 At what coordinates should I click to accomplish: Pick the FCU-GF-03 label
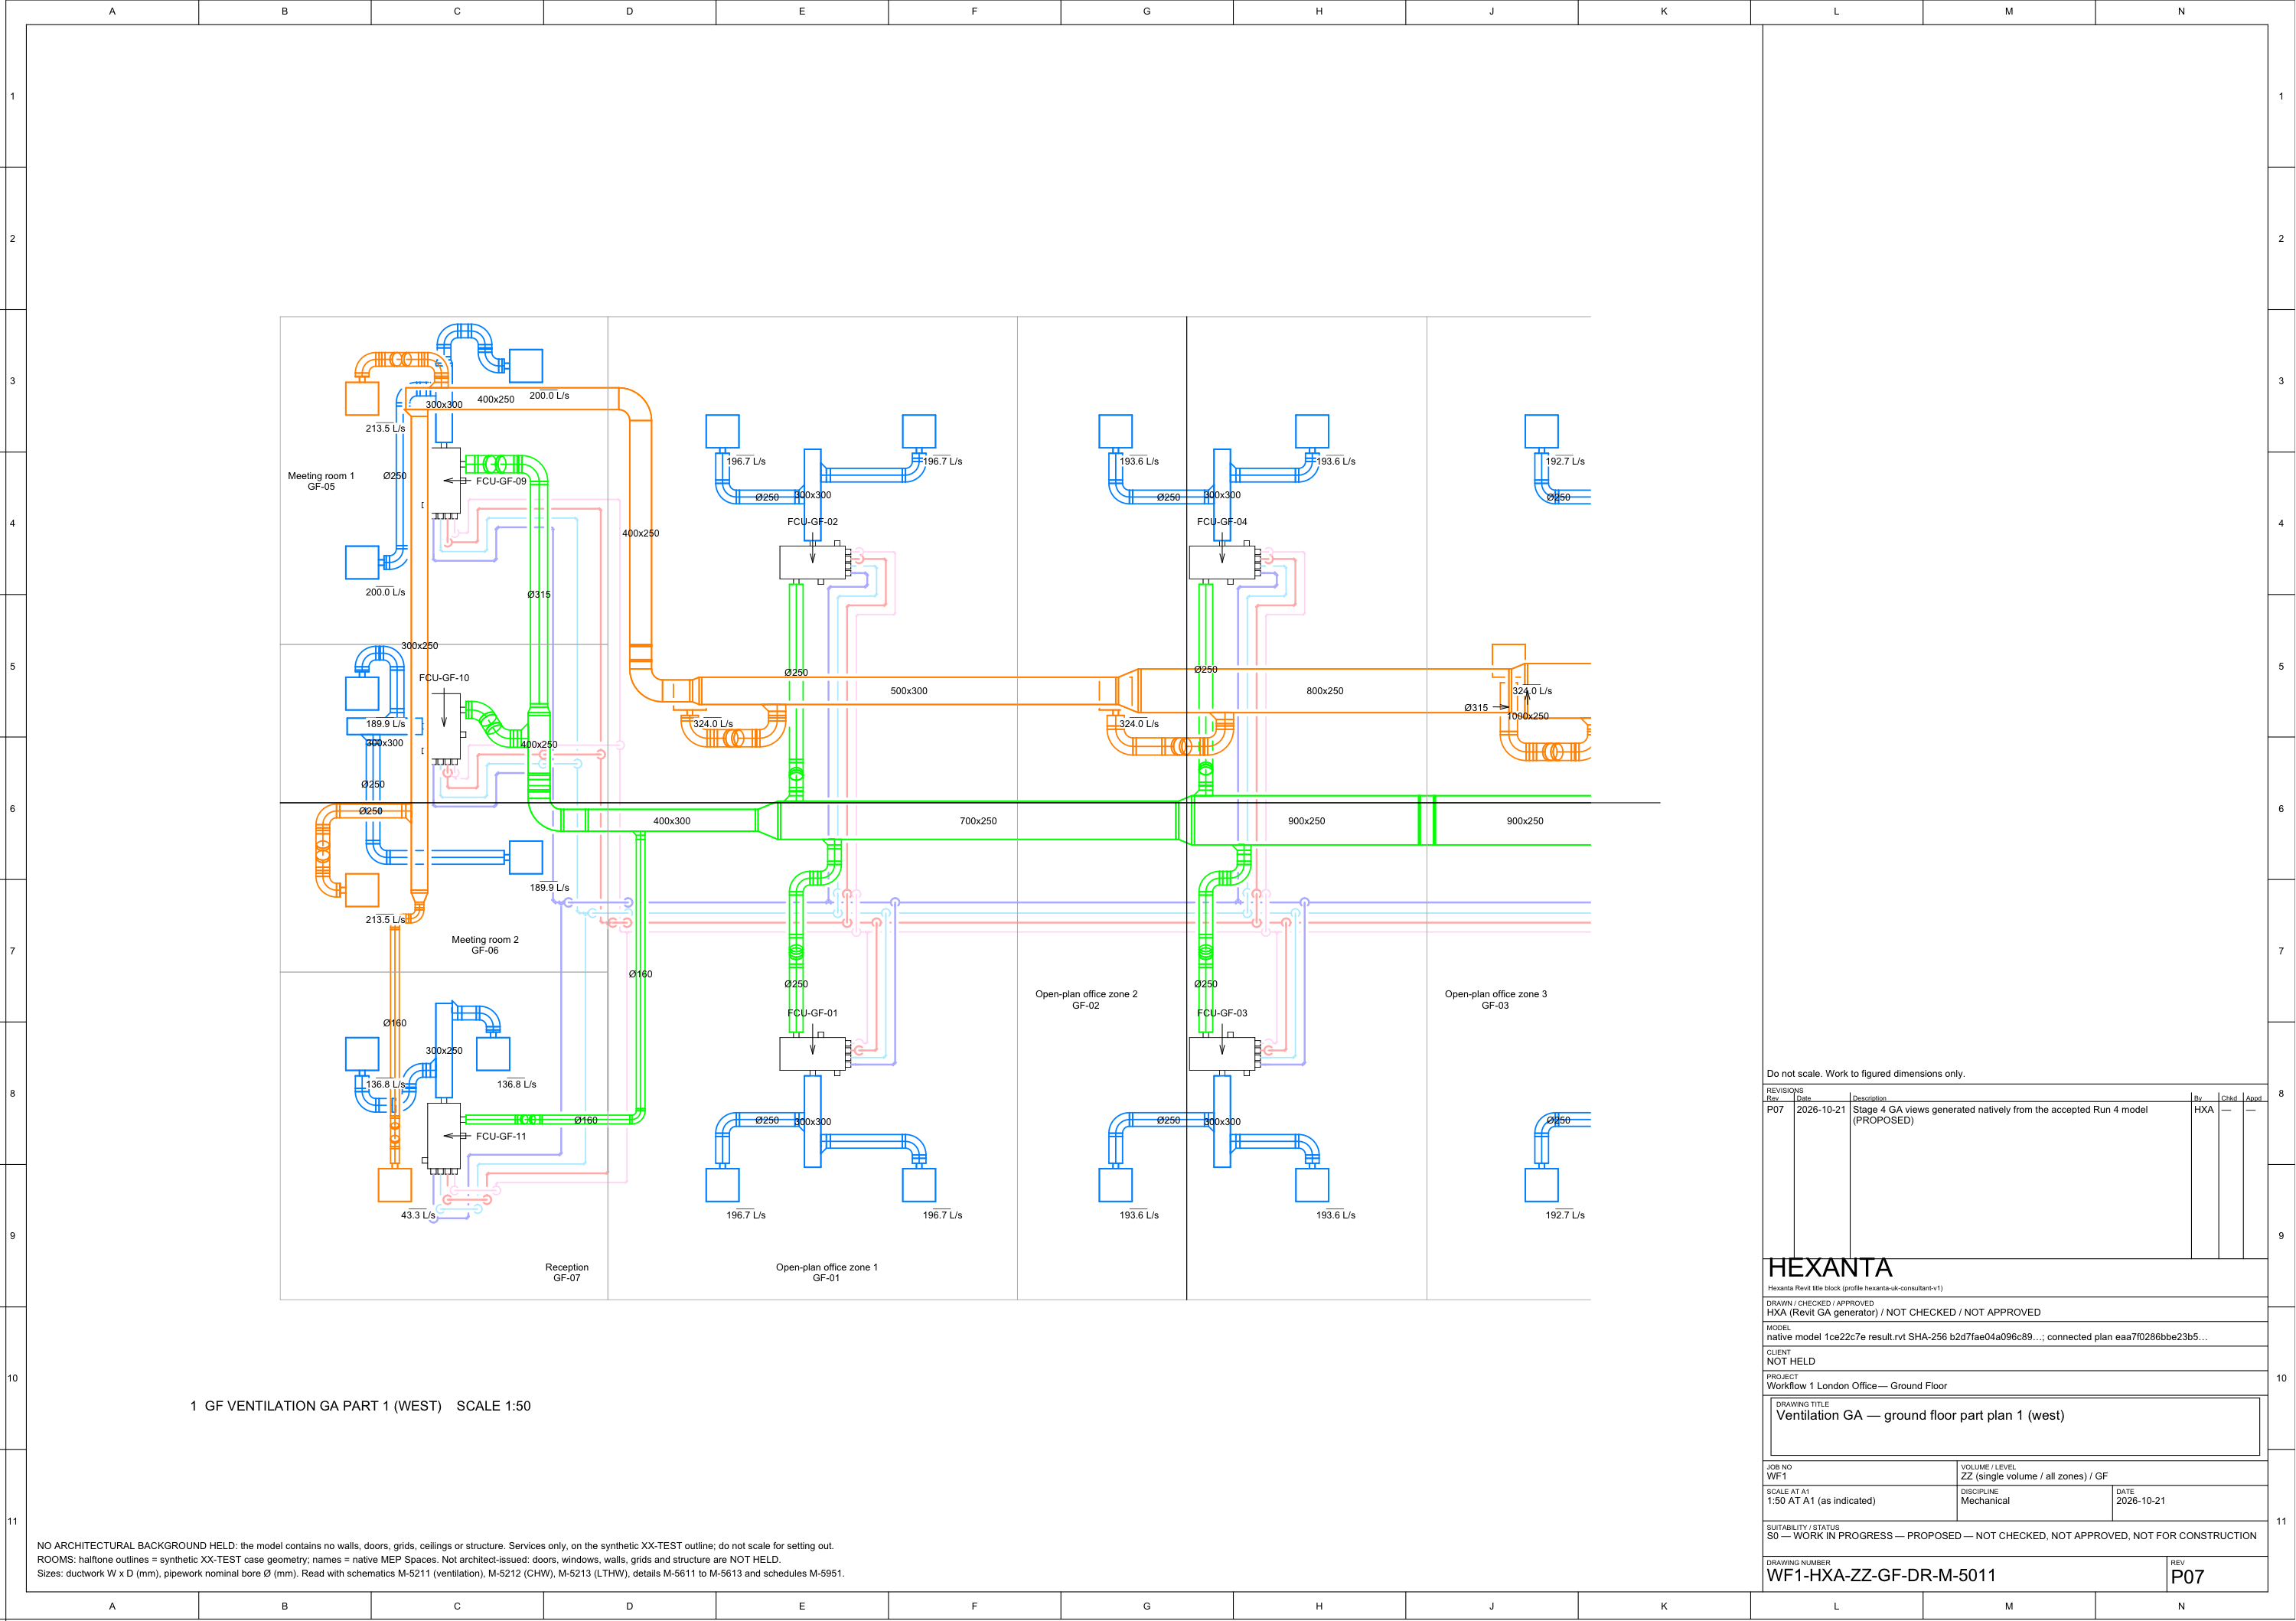[1222, 1013]
